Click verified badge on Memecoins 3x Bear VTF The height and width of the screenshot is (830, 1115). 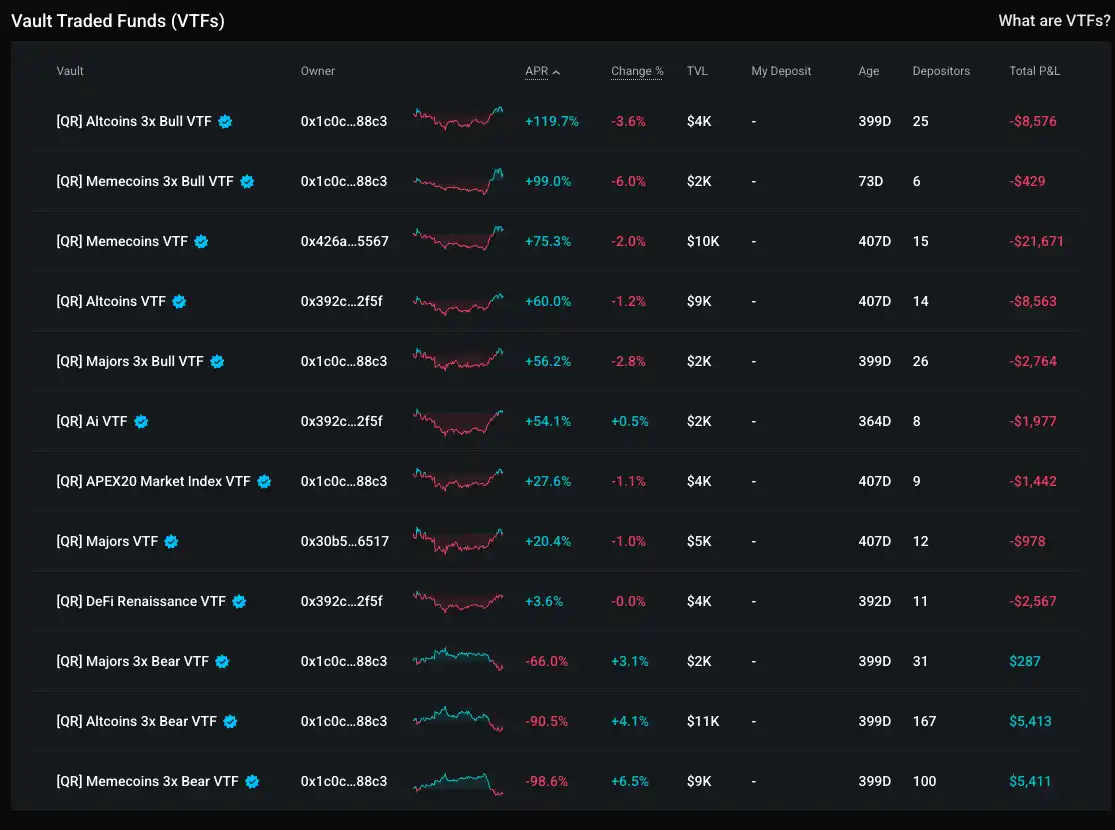(x=252, y=781)
